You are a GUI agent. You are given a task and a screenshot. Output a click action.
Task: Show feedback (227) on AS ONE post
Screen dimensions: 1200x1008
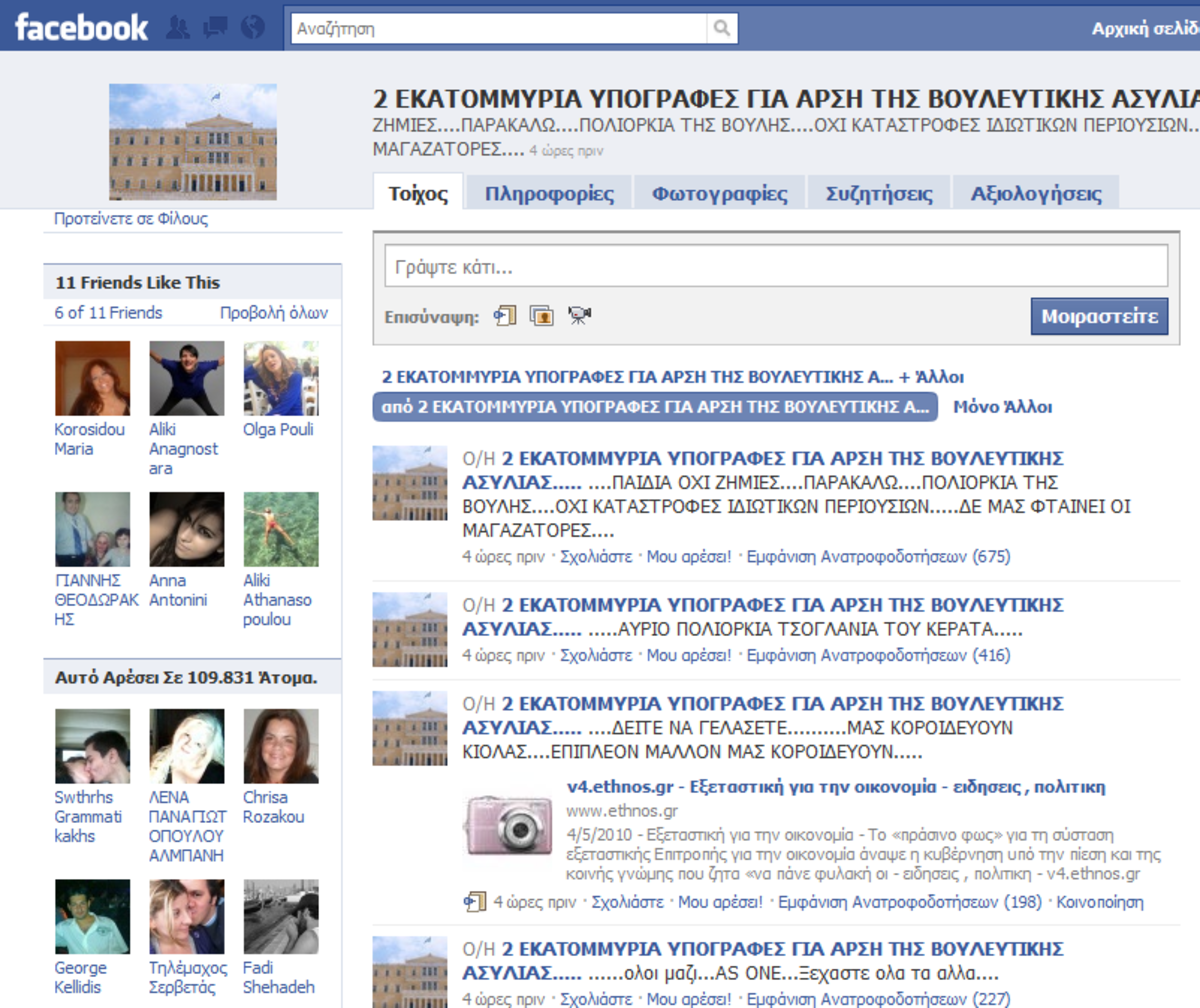coord(879,998)
